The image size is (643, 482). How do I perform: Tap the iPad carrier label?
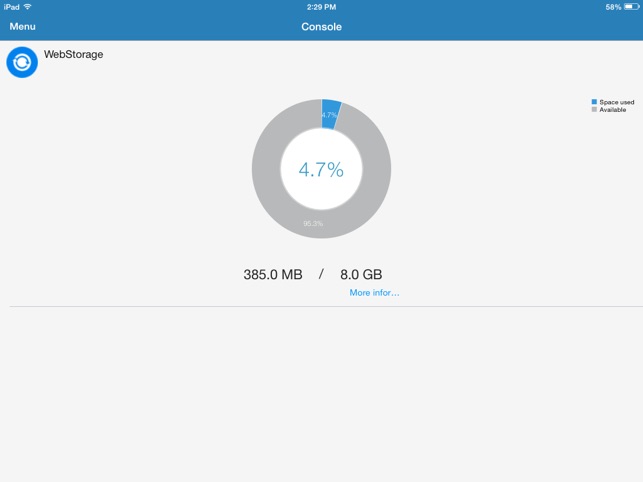click(11, 7)
